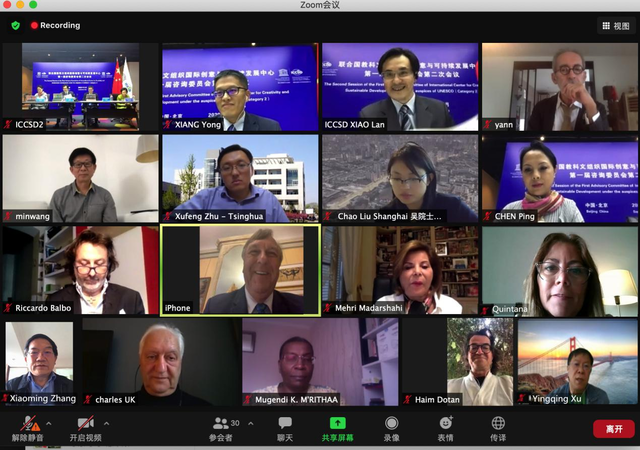
Task: Click the red Recording indicator
Action: click(55, 25)
